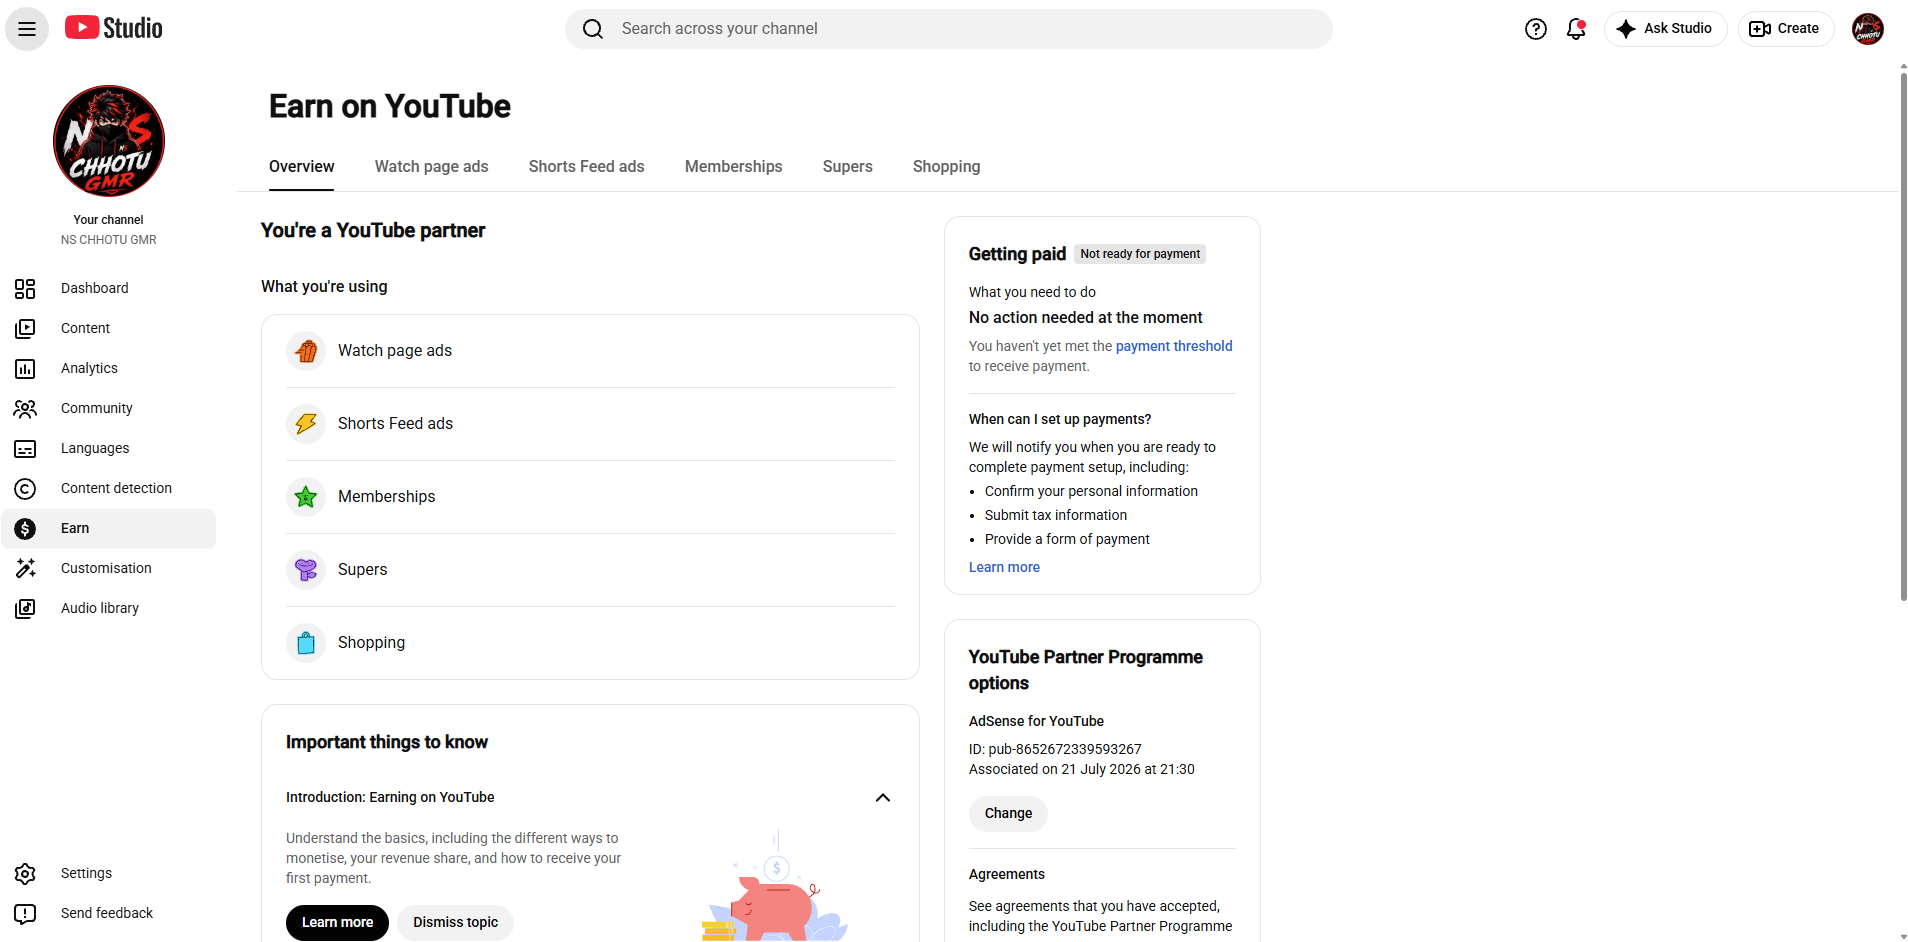Click the Create button

coord(1785,29)
